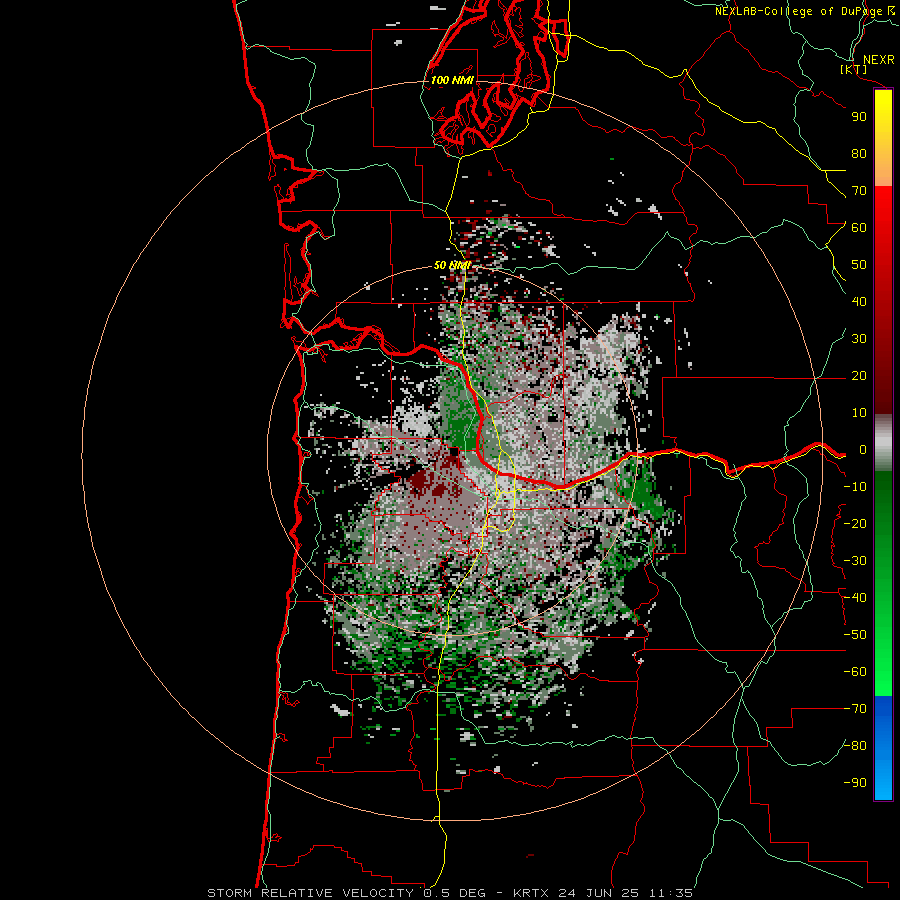Click the NEXR label above the scale
Screen dimensions: 900x900
click(x=879, y=60)
